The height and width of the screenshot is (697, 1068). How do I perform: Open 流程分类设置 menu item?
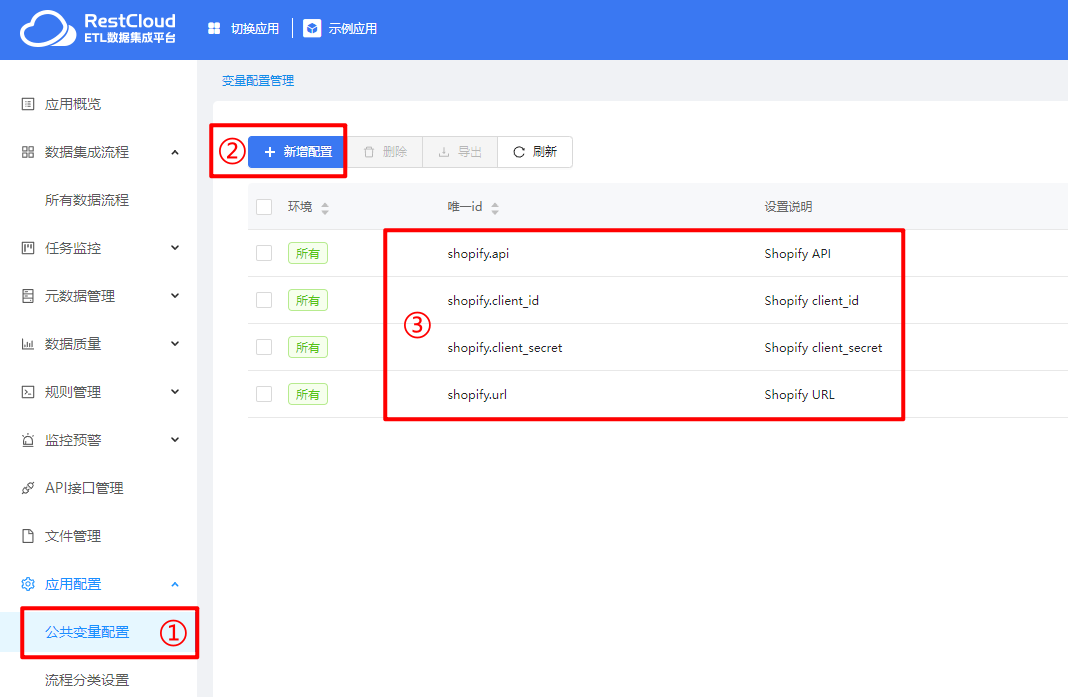coord(87,680)
